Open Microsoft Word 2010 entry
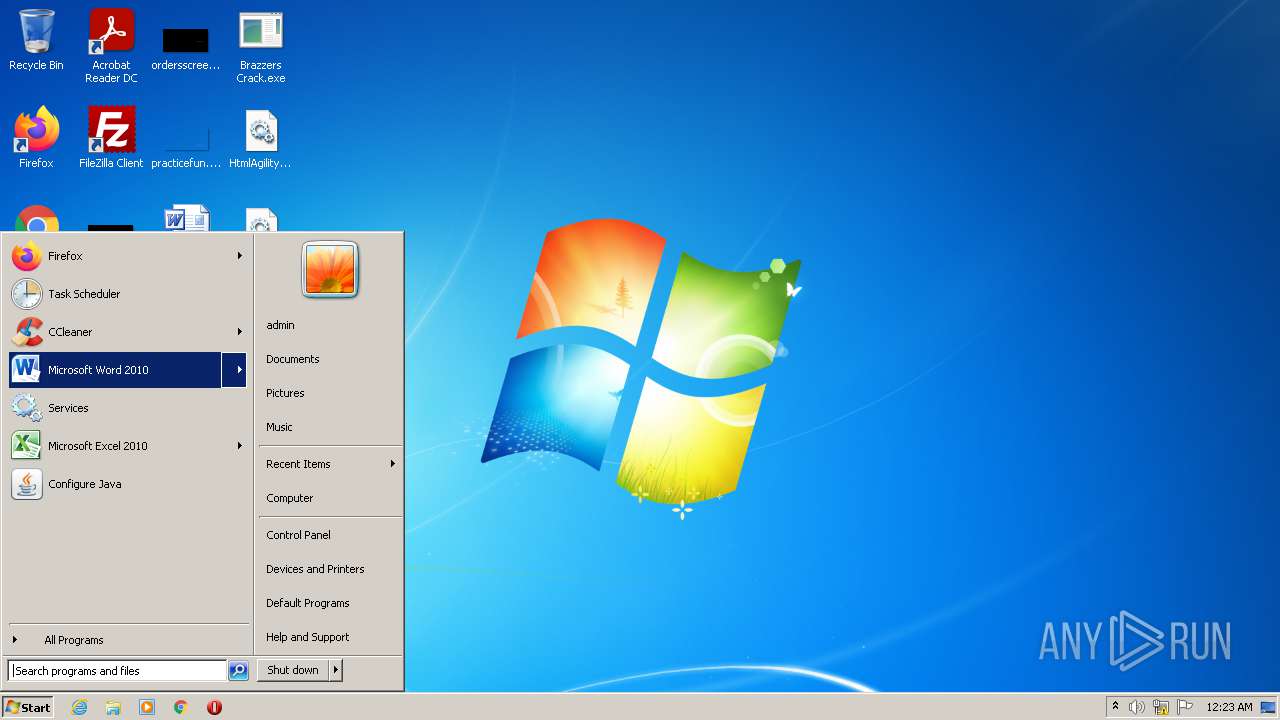1280x720 pixels. tap(115, 370)
